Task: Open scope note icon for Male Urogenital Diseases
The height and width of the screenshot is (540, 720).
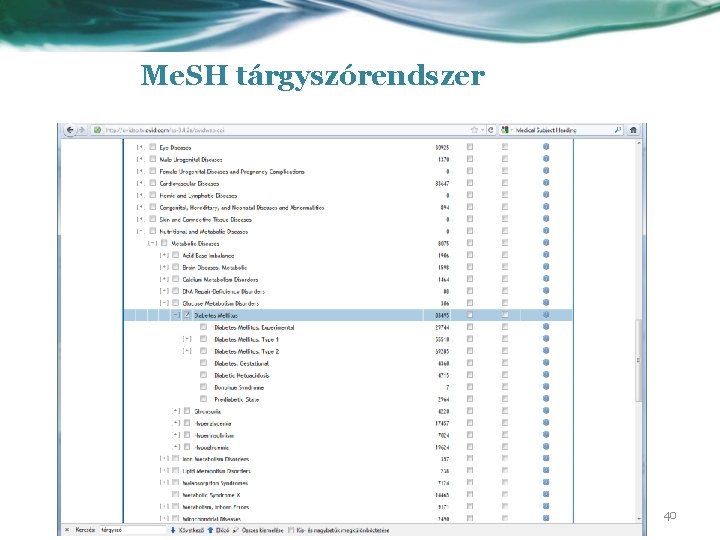Action: click(x=546, y=158)
